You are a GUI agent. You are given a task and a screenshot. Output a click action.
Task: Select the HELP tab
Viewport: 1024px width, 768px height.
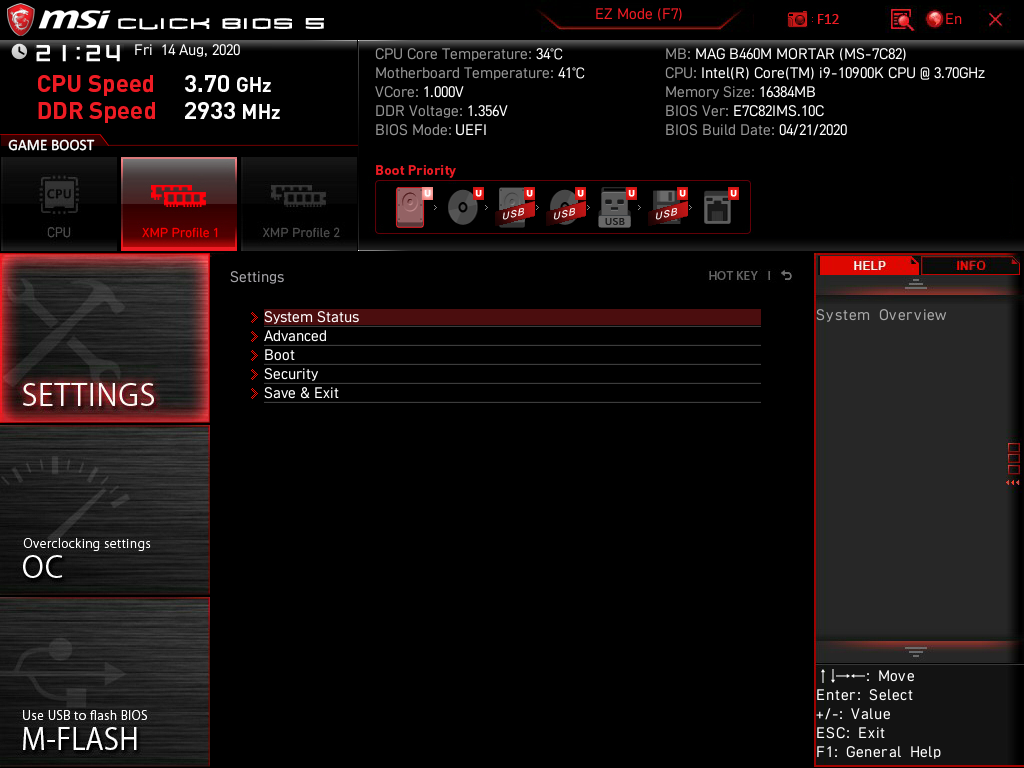(869, 265)
